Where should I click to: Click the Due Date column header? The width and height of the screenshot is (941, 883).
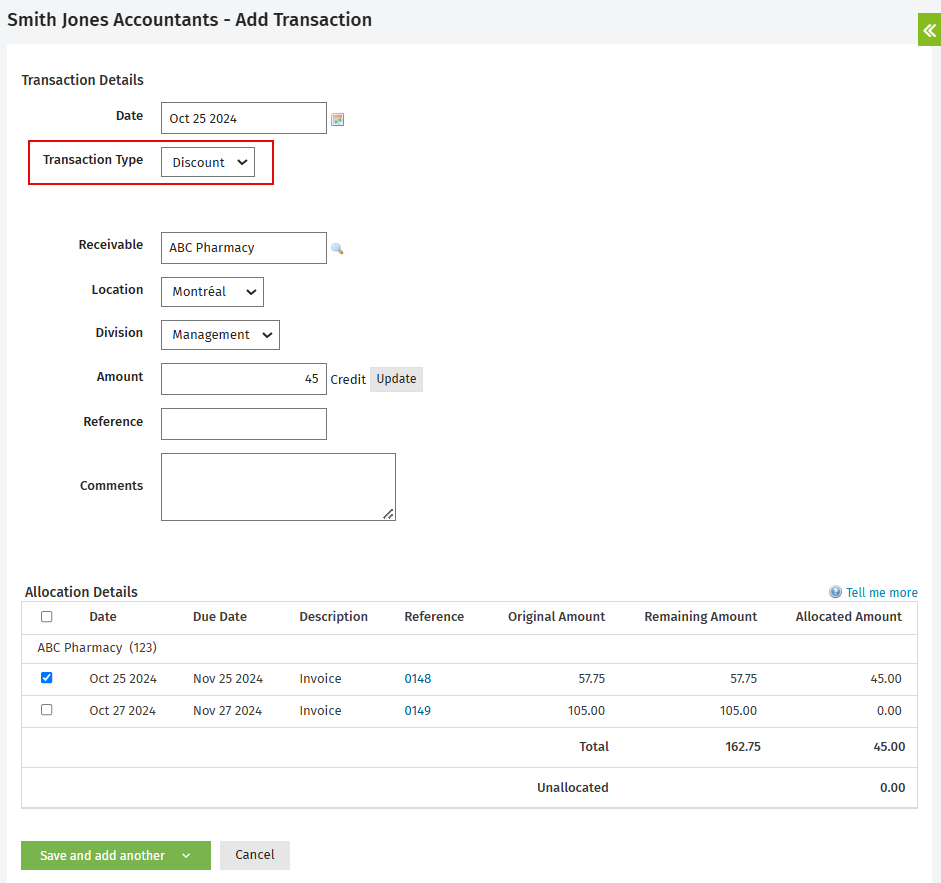220,616
